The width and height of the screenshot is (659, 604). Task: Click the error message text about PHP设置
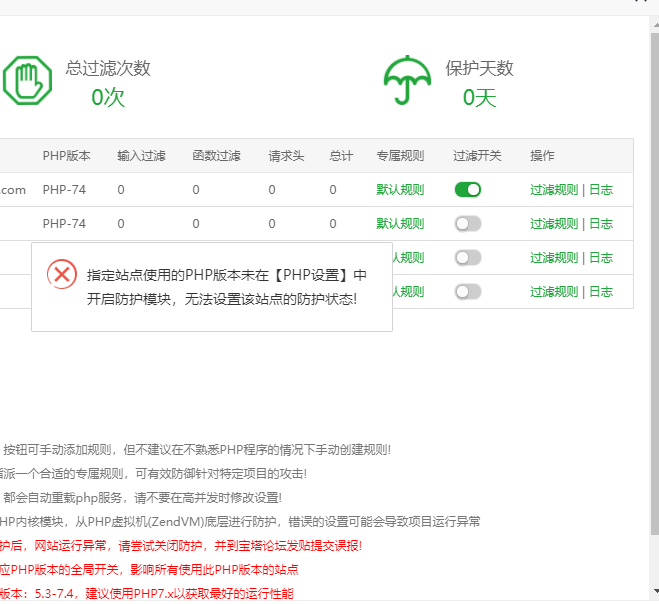pyautogui.click(x=227, y=287)
